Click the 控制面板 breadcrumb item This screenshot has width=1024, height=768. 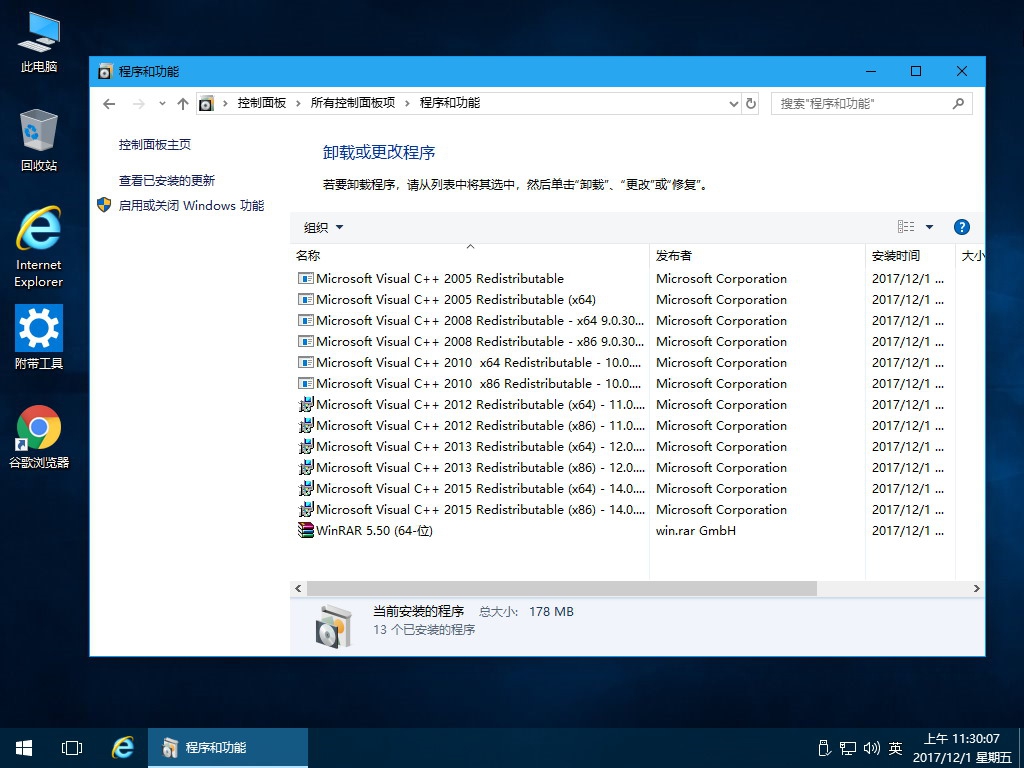point(262,103)
